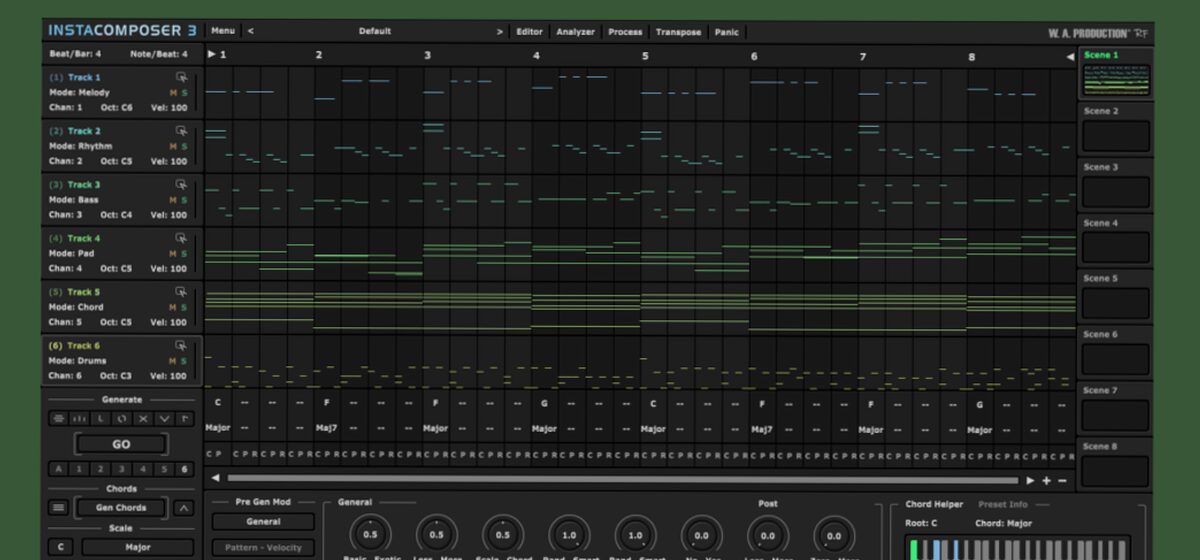This screenshot has height=560, width=1200.
Task: Mute Track 2
Action: click(x=173, y=146)
